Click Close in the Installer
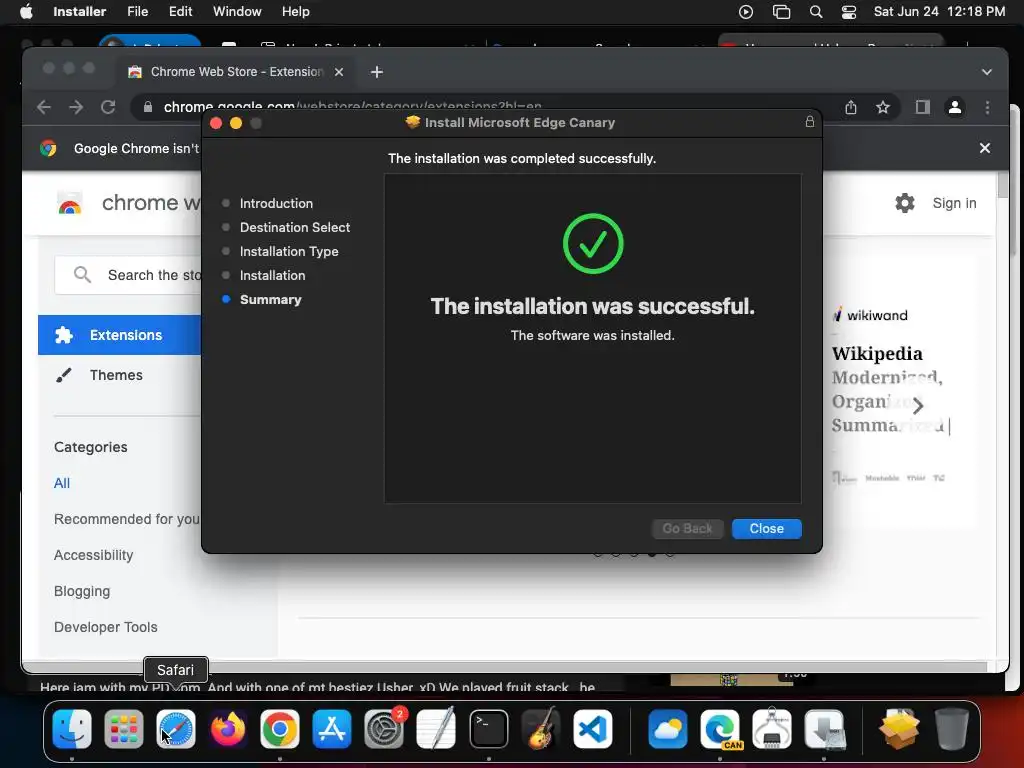The image size is (1024, 768). [x=767, y=528]
